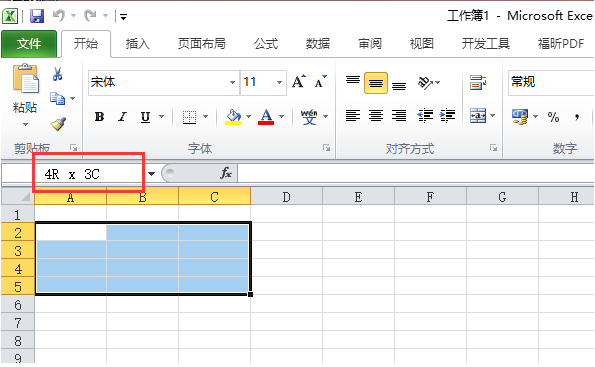The width and height of the screenshot is (595, 367).
Task: Click the Decrease Font Size icon
Action: (x=320, y=82)
